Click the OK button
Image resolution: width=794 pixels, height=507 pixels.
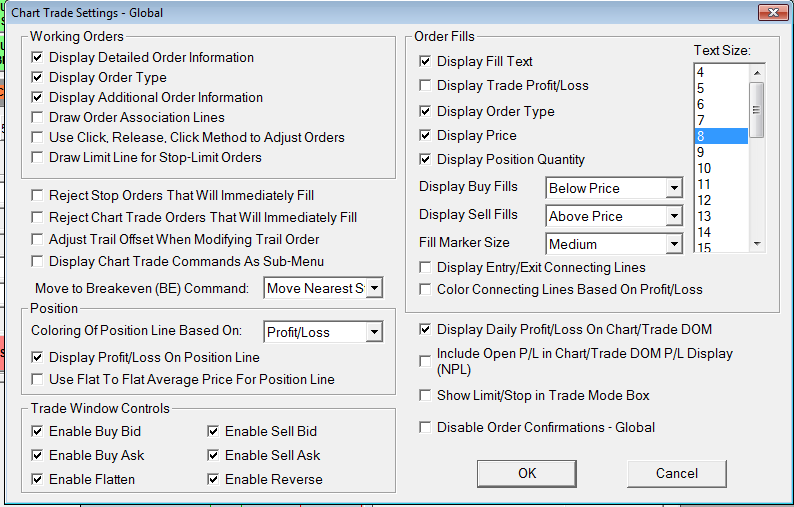point(526,473)
